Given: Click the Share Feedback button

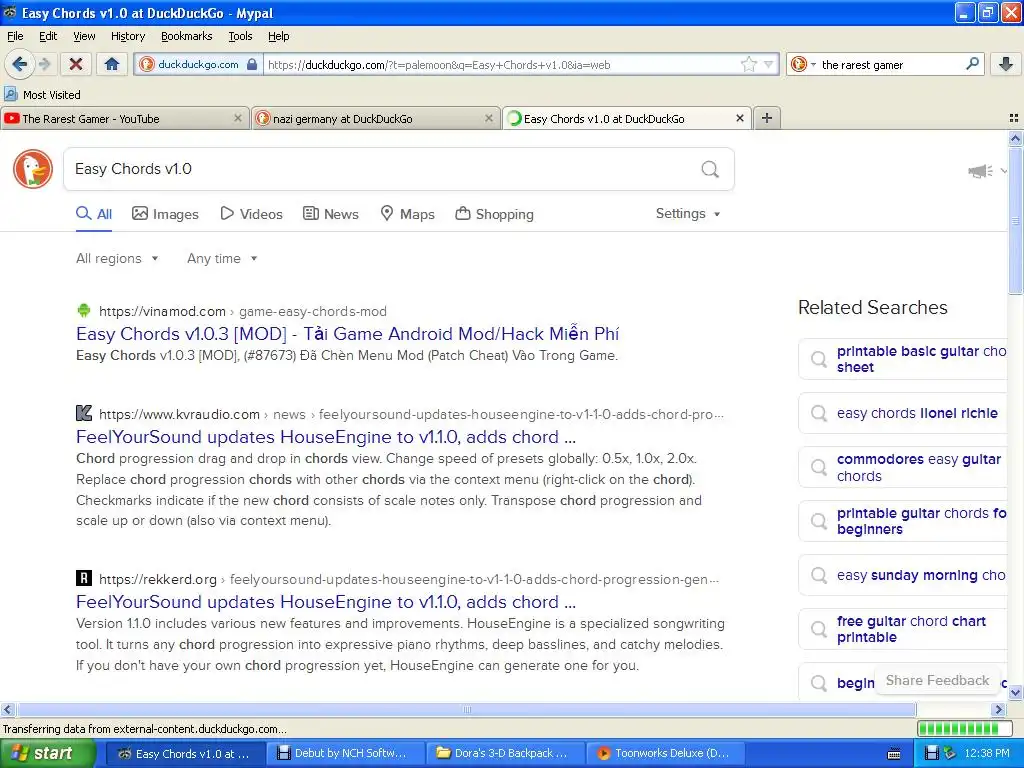Looking at the screenshot, I should (x=937, y=680).
